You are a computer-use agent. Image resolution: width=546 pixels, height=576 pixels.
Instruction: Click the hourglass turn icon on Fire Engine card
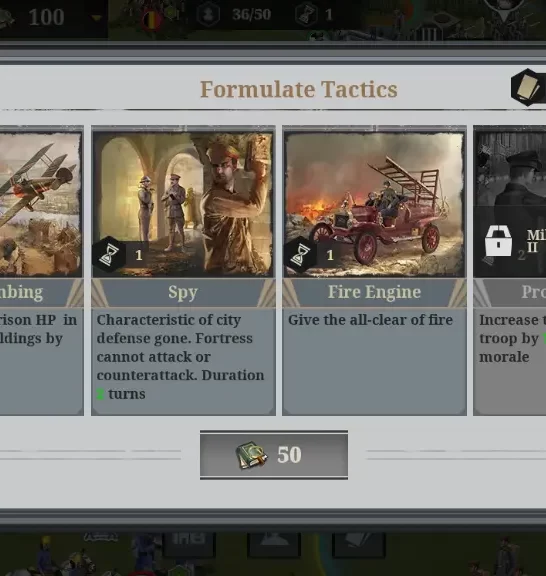tap(300, 255)
